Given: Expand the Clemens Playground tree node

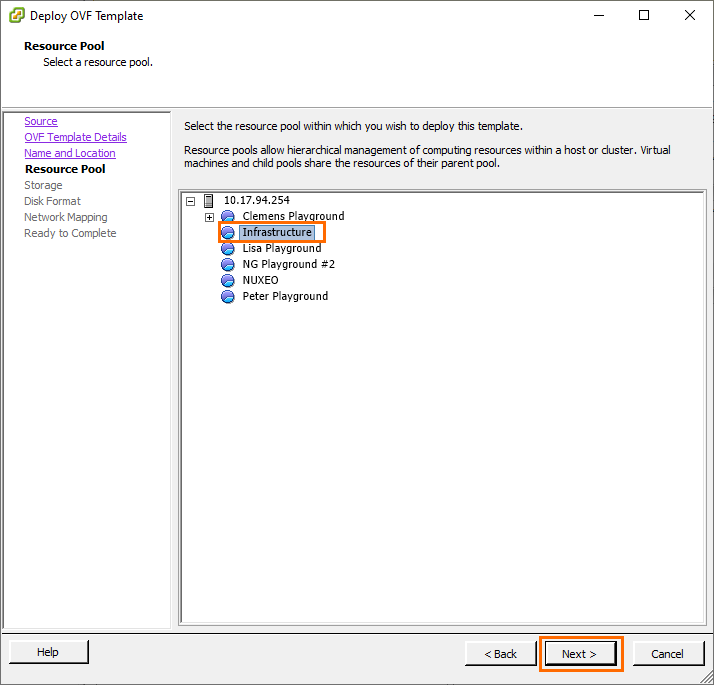Looking at the screenshot, I should (x=210, y=217).
